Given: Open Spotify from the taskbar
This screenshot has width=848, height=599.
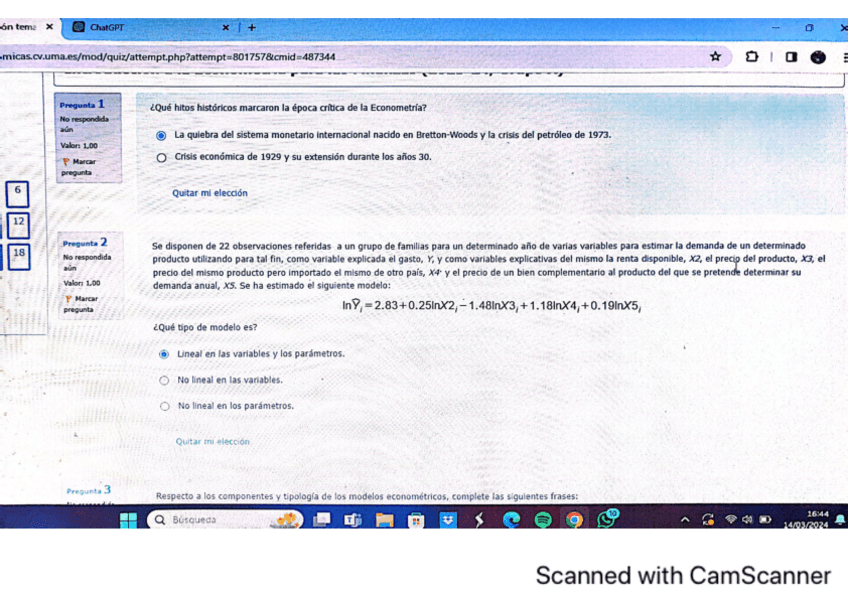Looking at the screenshot, I should click(x=542, y=520).
